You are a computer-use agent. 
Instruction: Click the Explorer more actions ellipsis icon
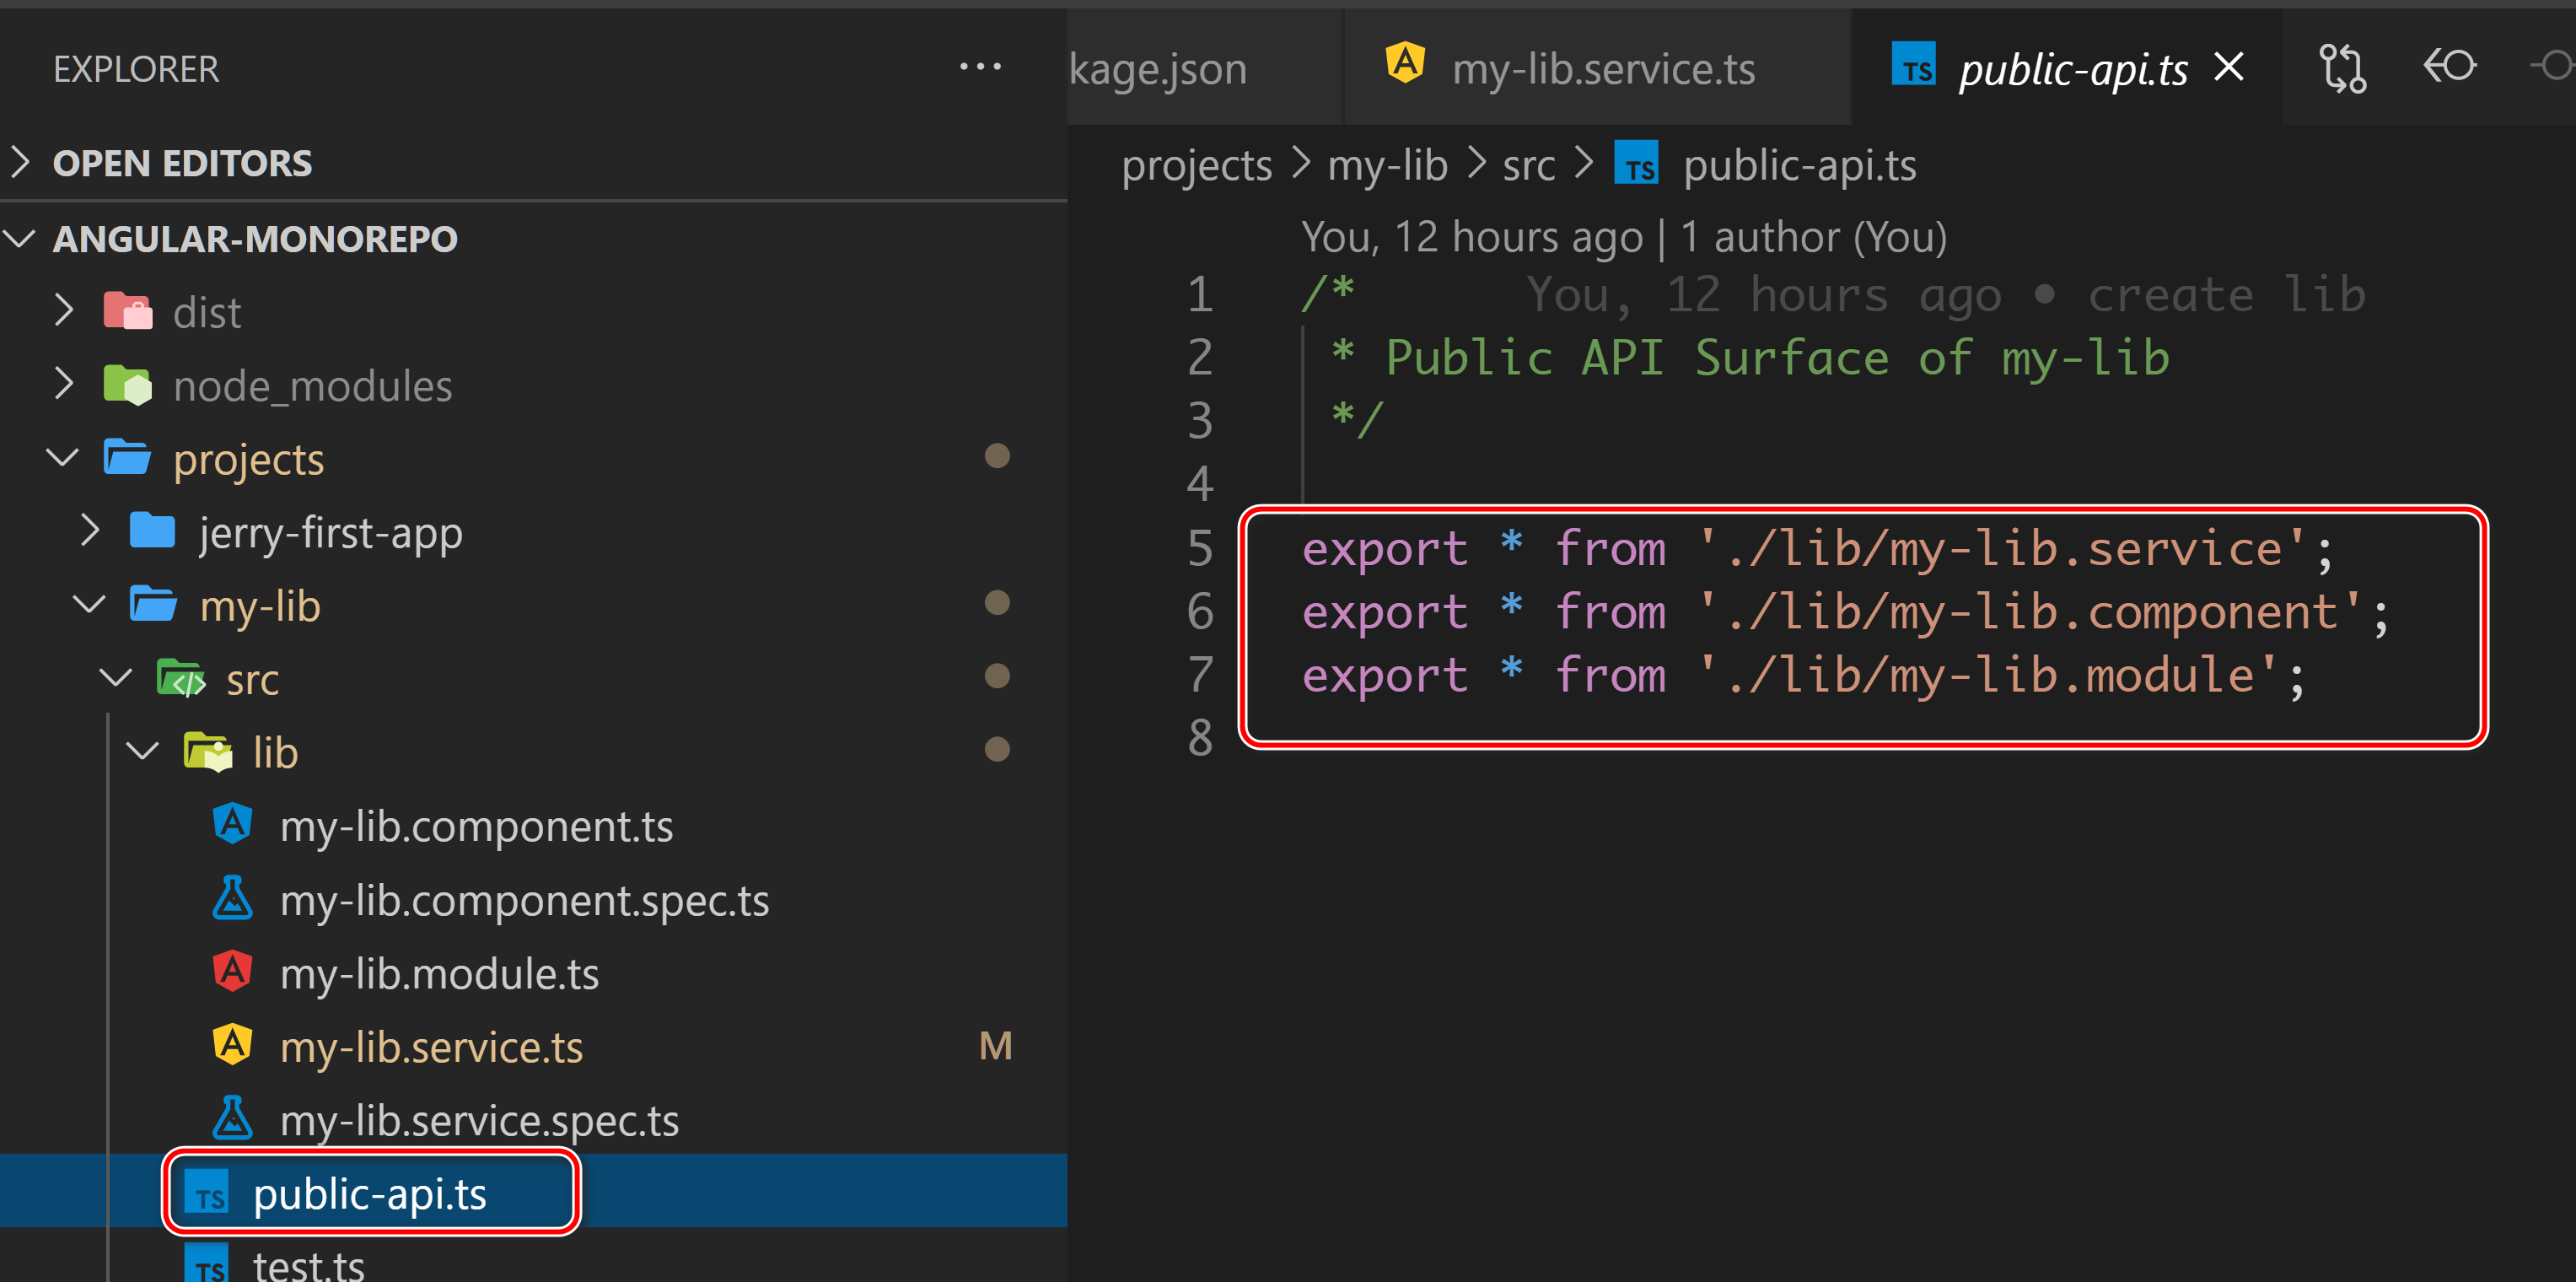pos(979,67)
